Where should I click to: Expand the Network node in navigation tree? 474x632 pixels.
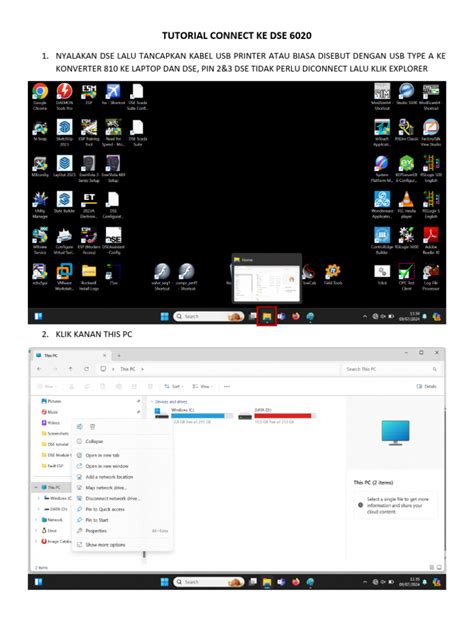click(37, 520)
